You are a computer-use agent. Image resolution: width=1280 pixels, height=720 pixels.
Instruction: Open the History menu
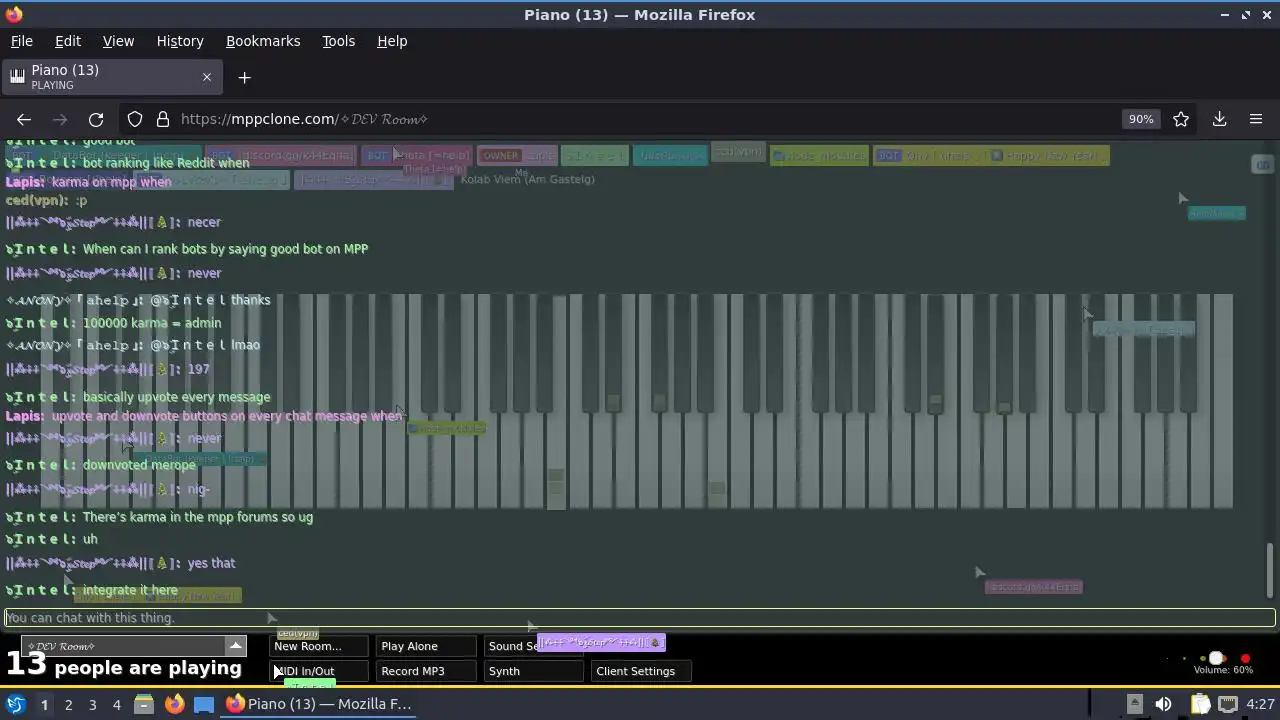click(180, 41)
